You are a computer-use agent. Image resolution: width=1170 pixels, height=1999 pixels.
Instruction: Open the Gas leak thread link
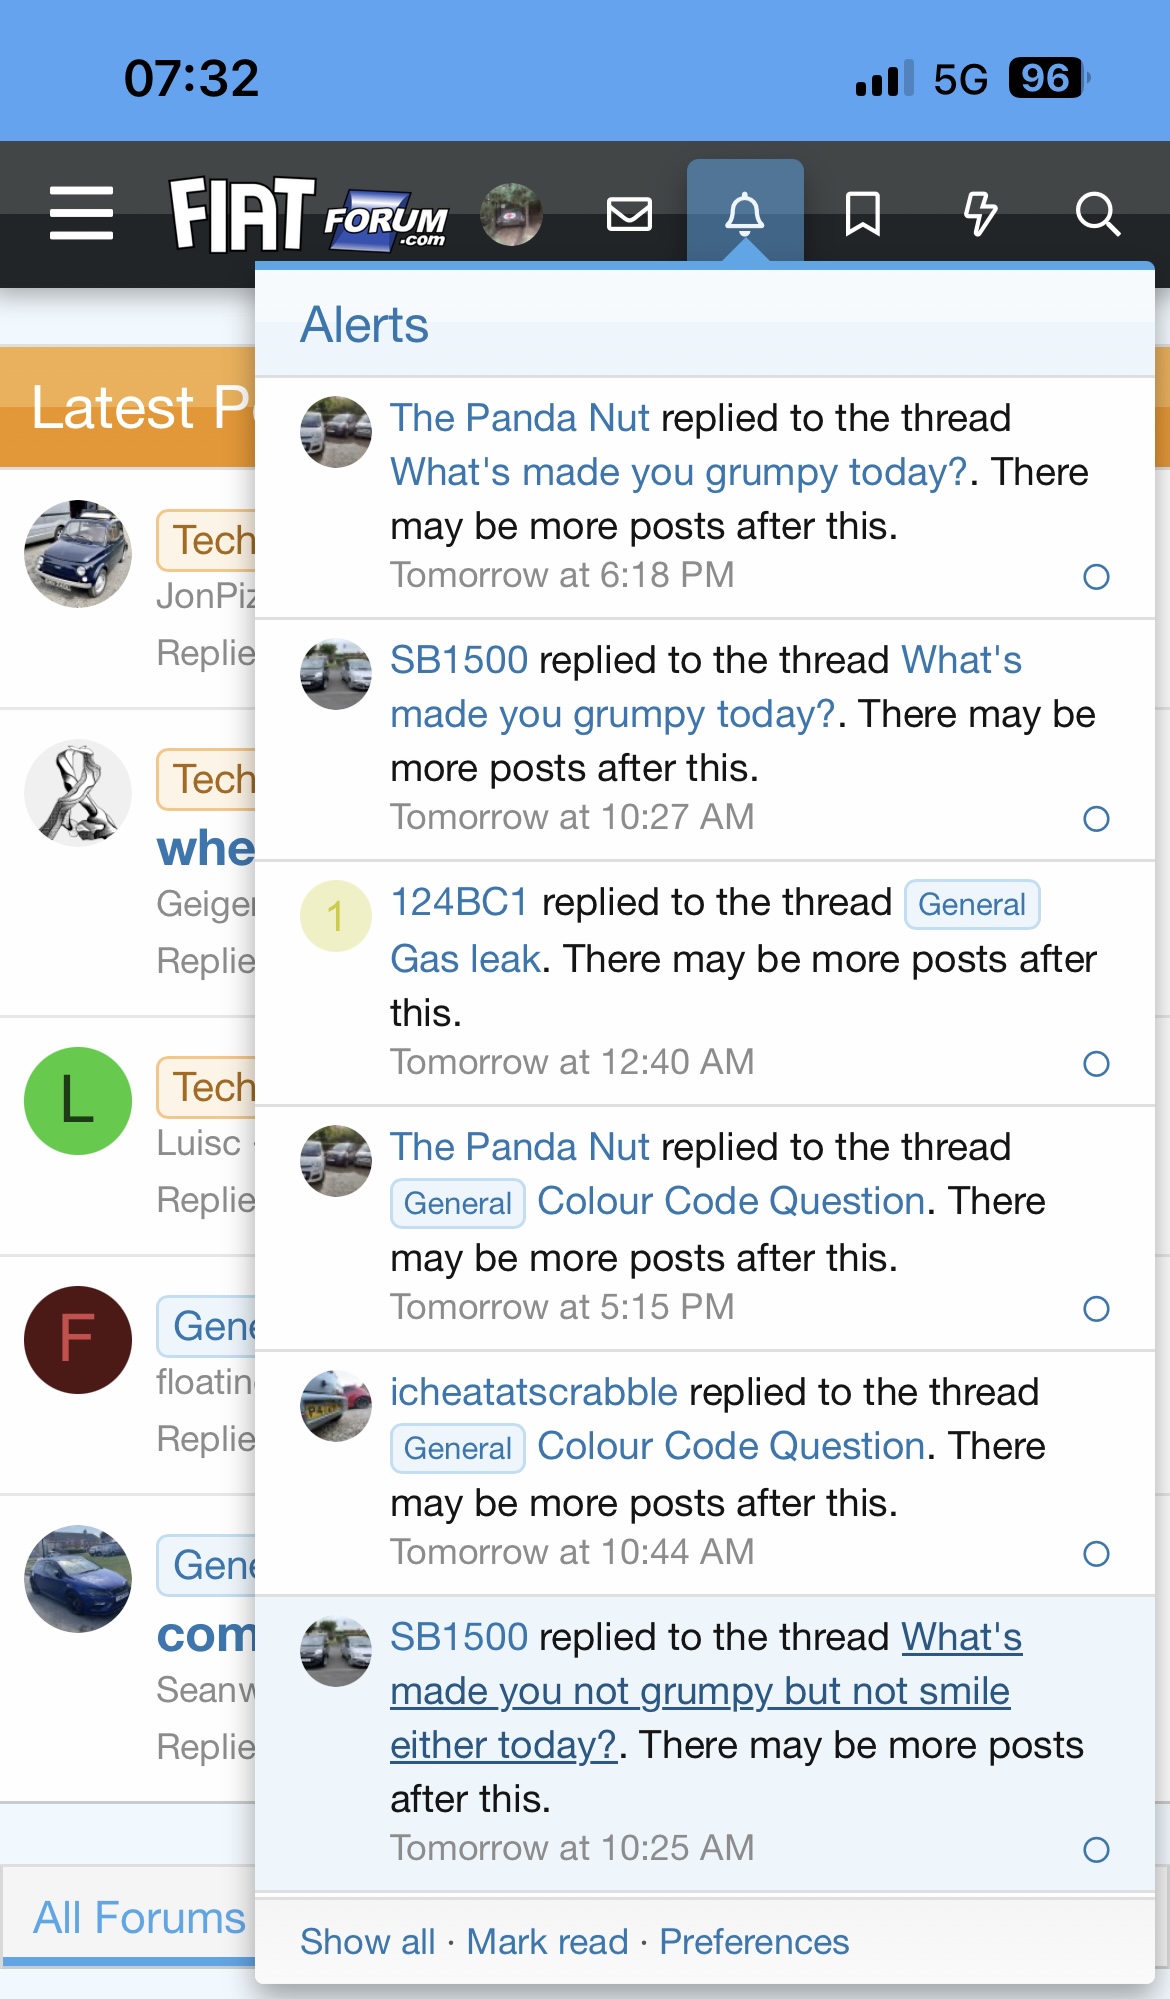[x=466, y=959]
